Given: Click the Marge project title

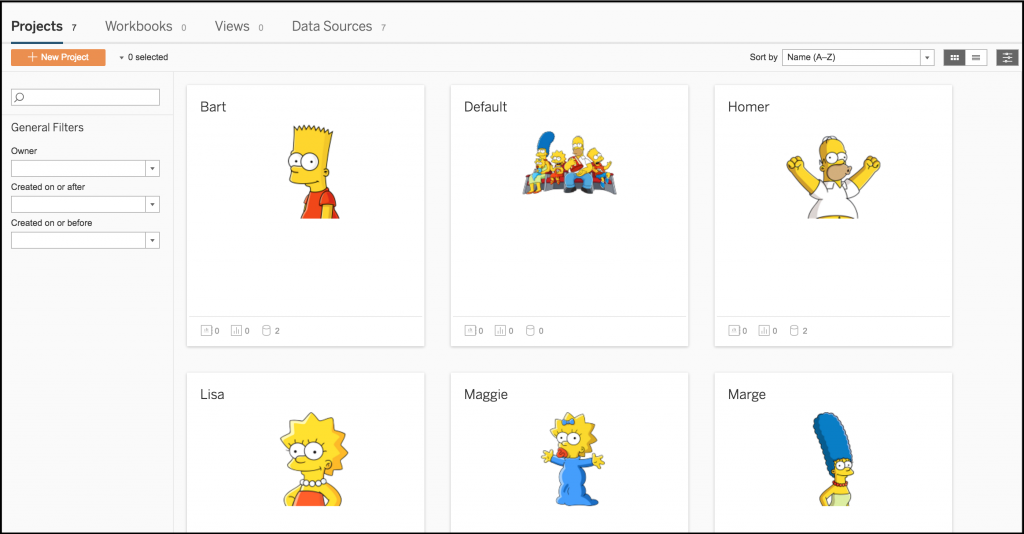Looking at the screenshot, I should tap(746, 395).
